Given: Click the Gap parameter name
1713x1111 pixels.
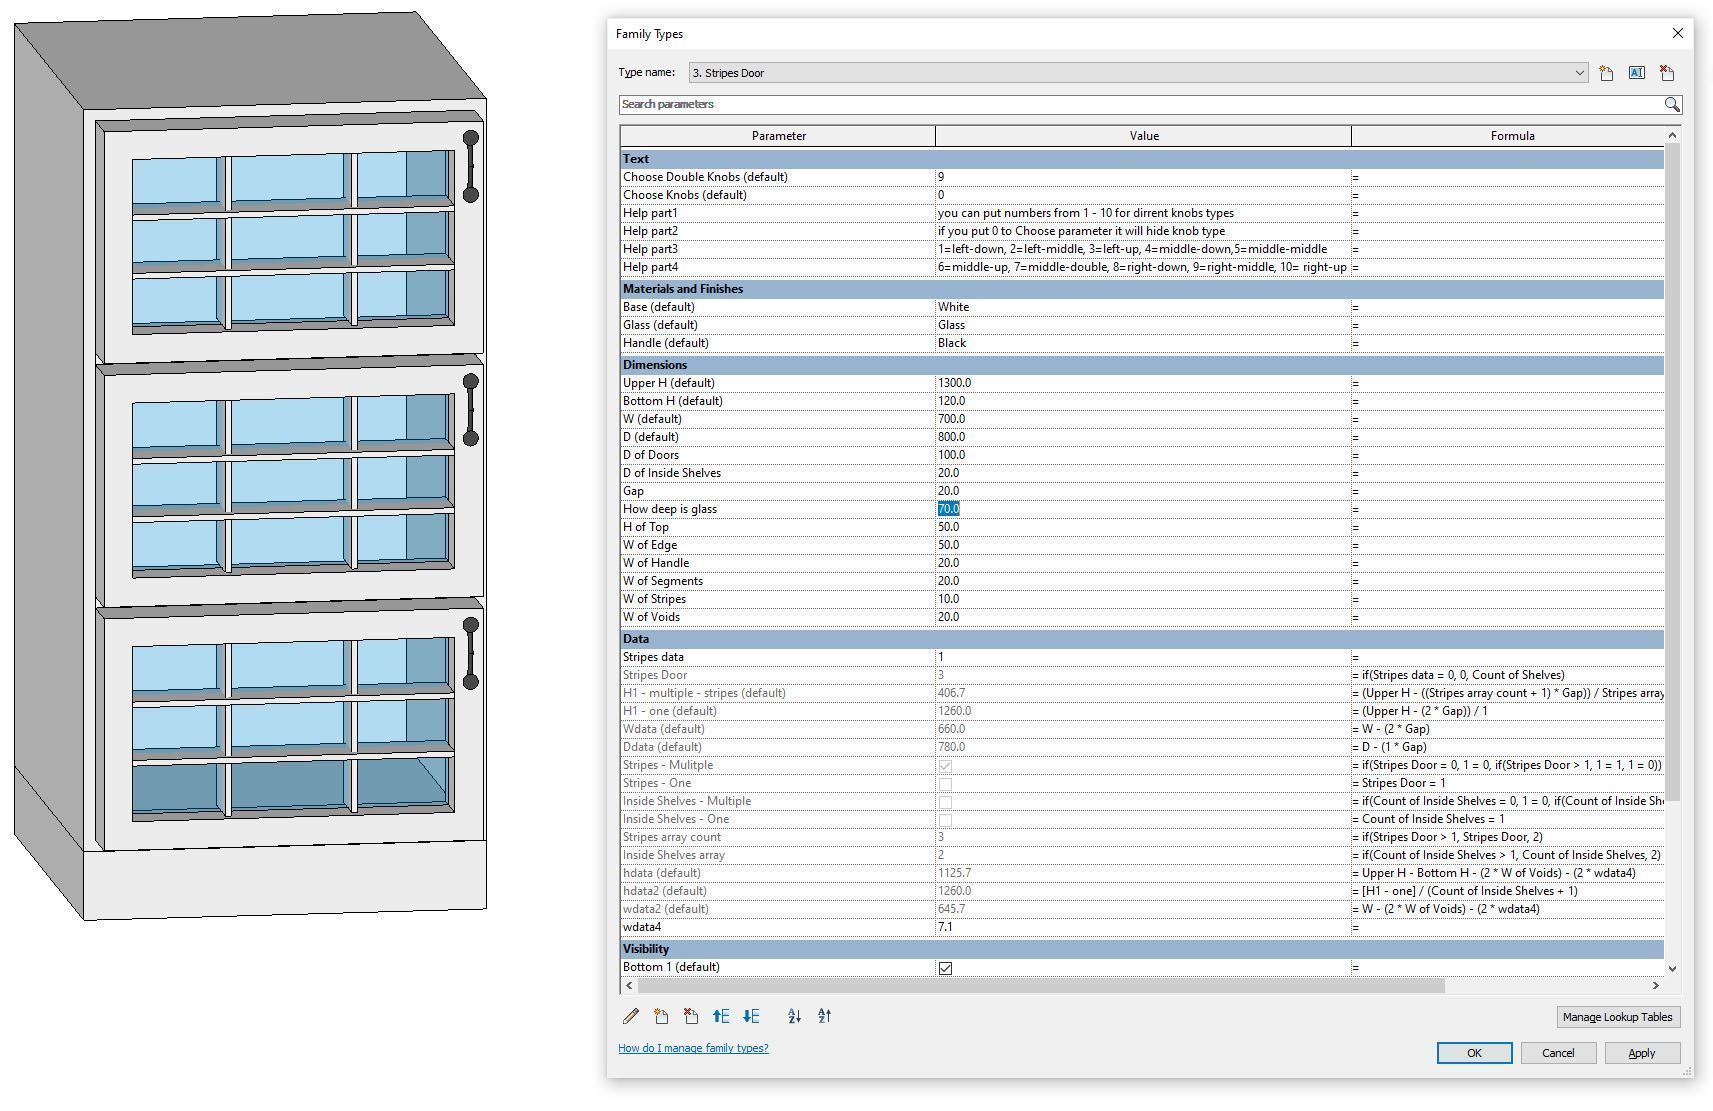Looking at the screenshot, I should [633, 491].
